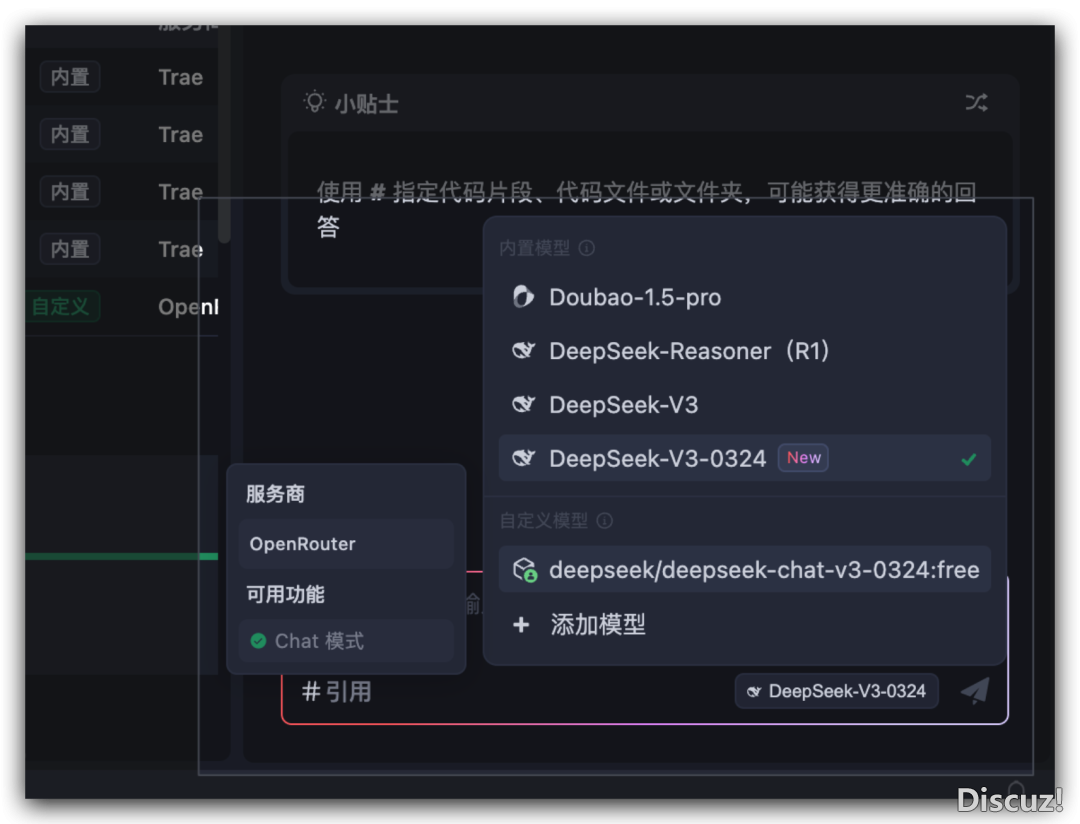Pick custom model deepseek-chat-v3-0324:free

745,570
